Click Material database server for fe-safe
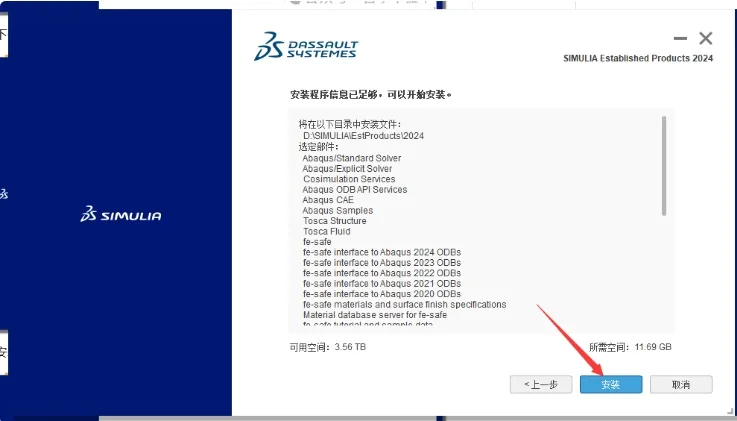737x421 pixels. (375, 315)
